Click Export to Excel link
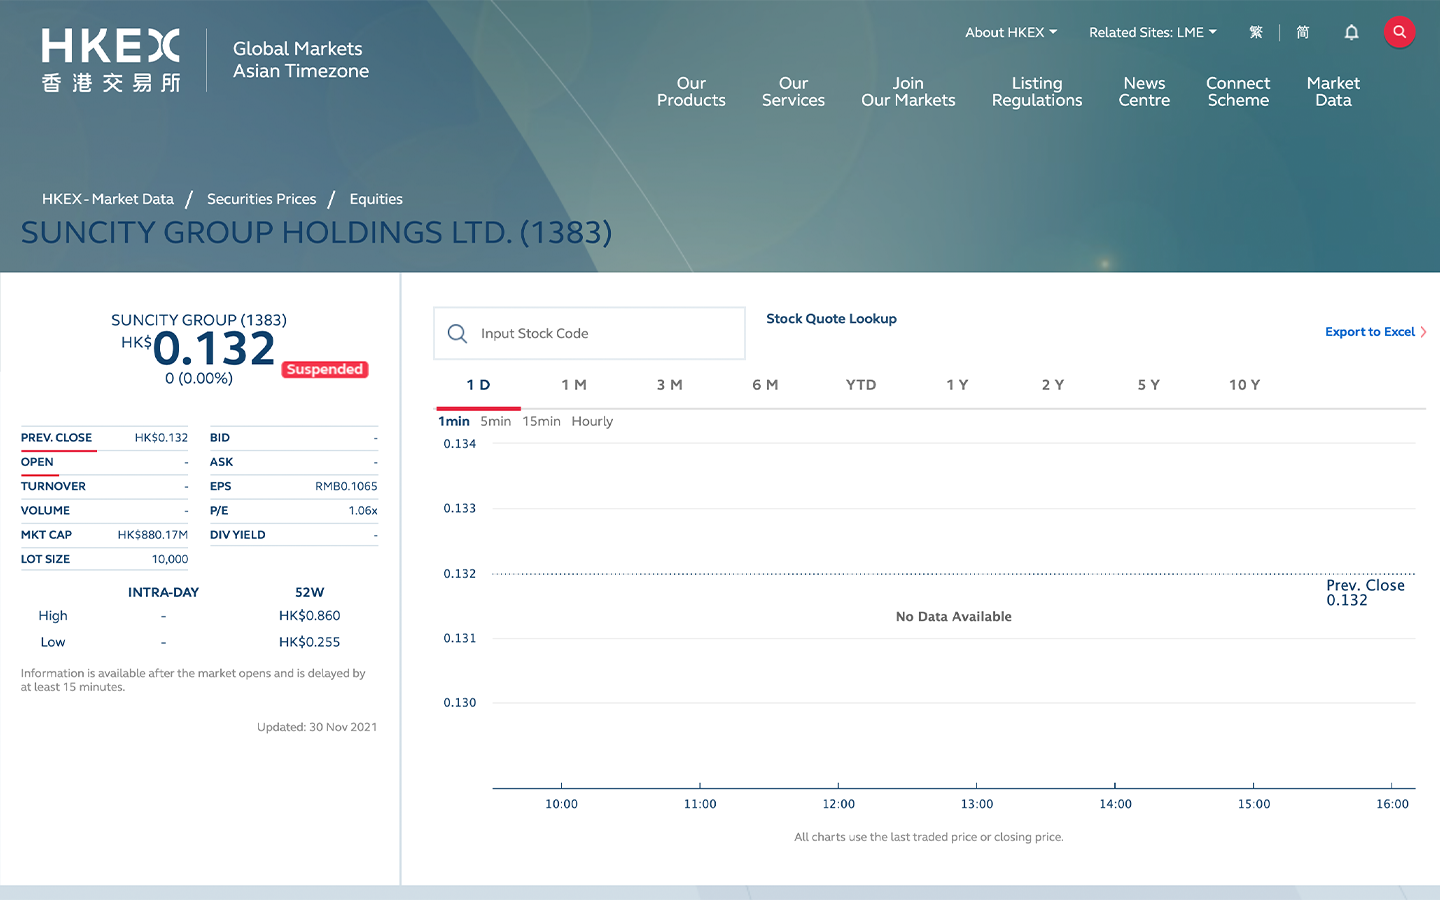 coord(1375,332)
